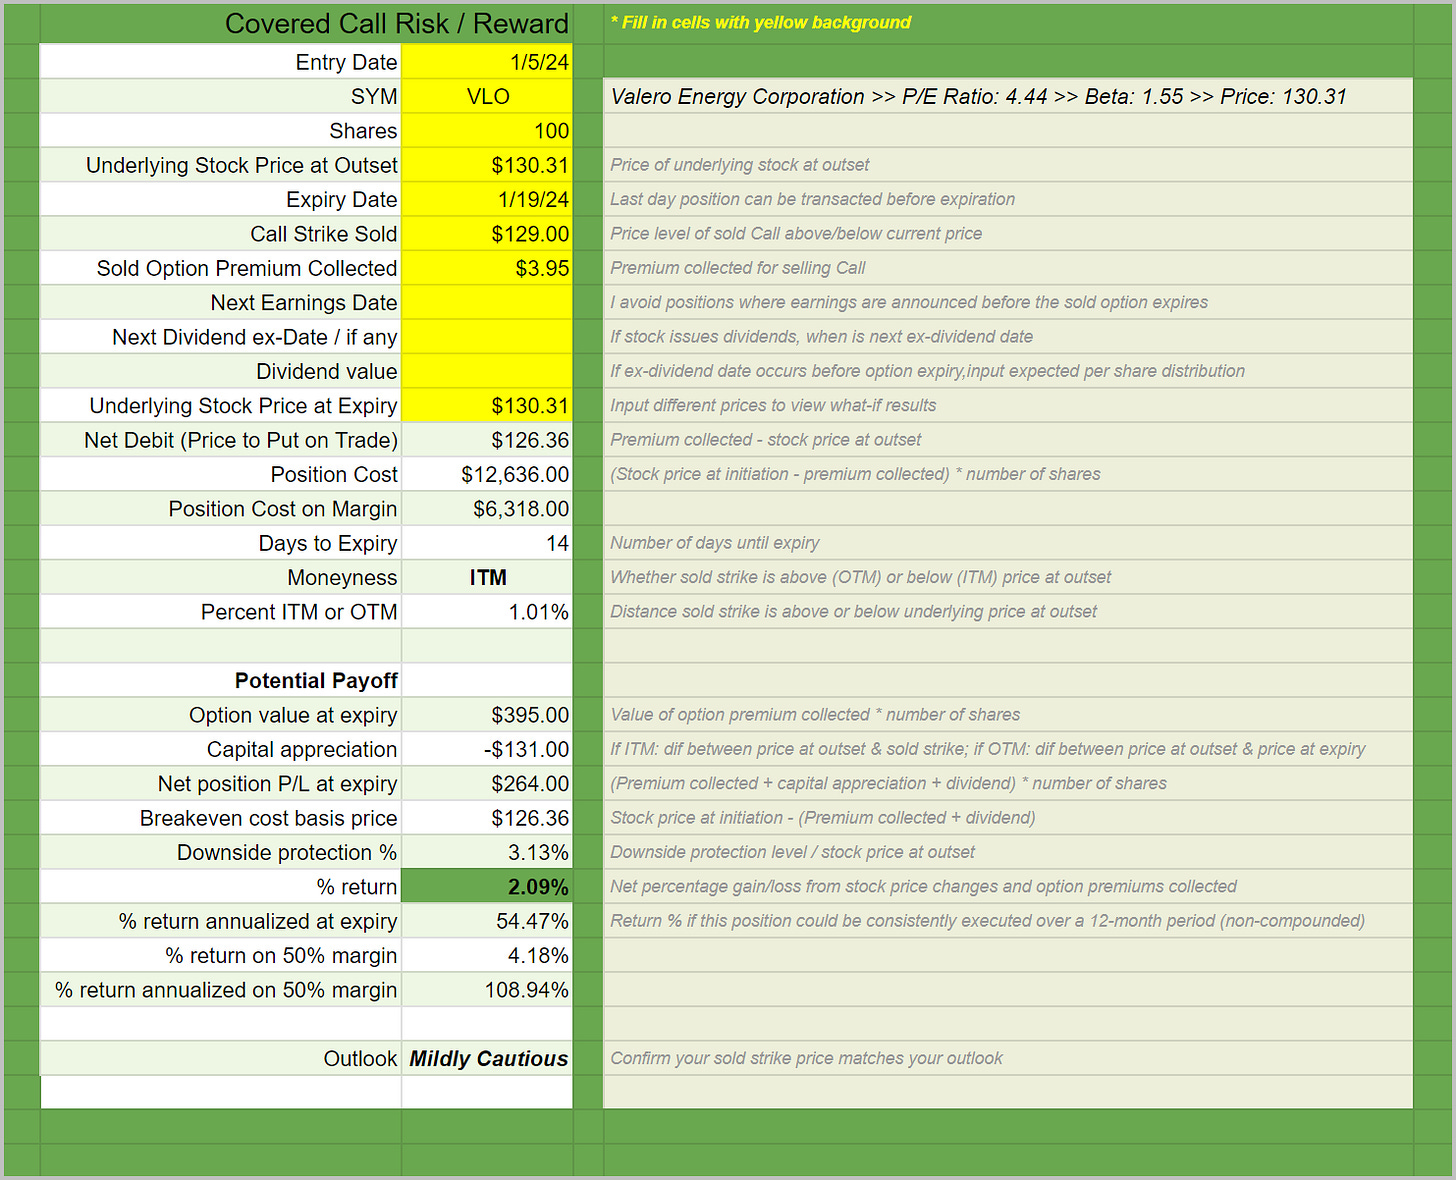Image resolution: width=1456 pixels, height=1180 pixels.
Task: Select note 'Input different prices to view what-if results'
Action: coord(773,405)
